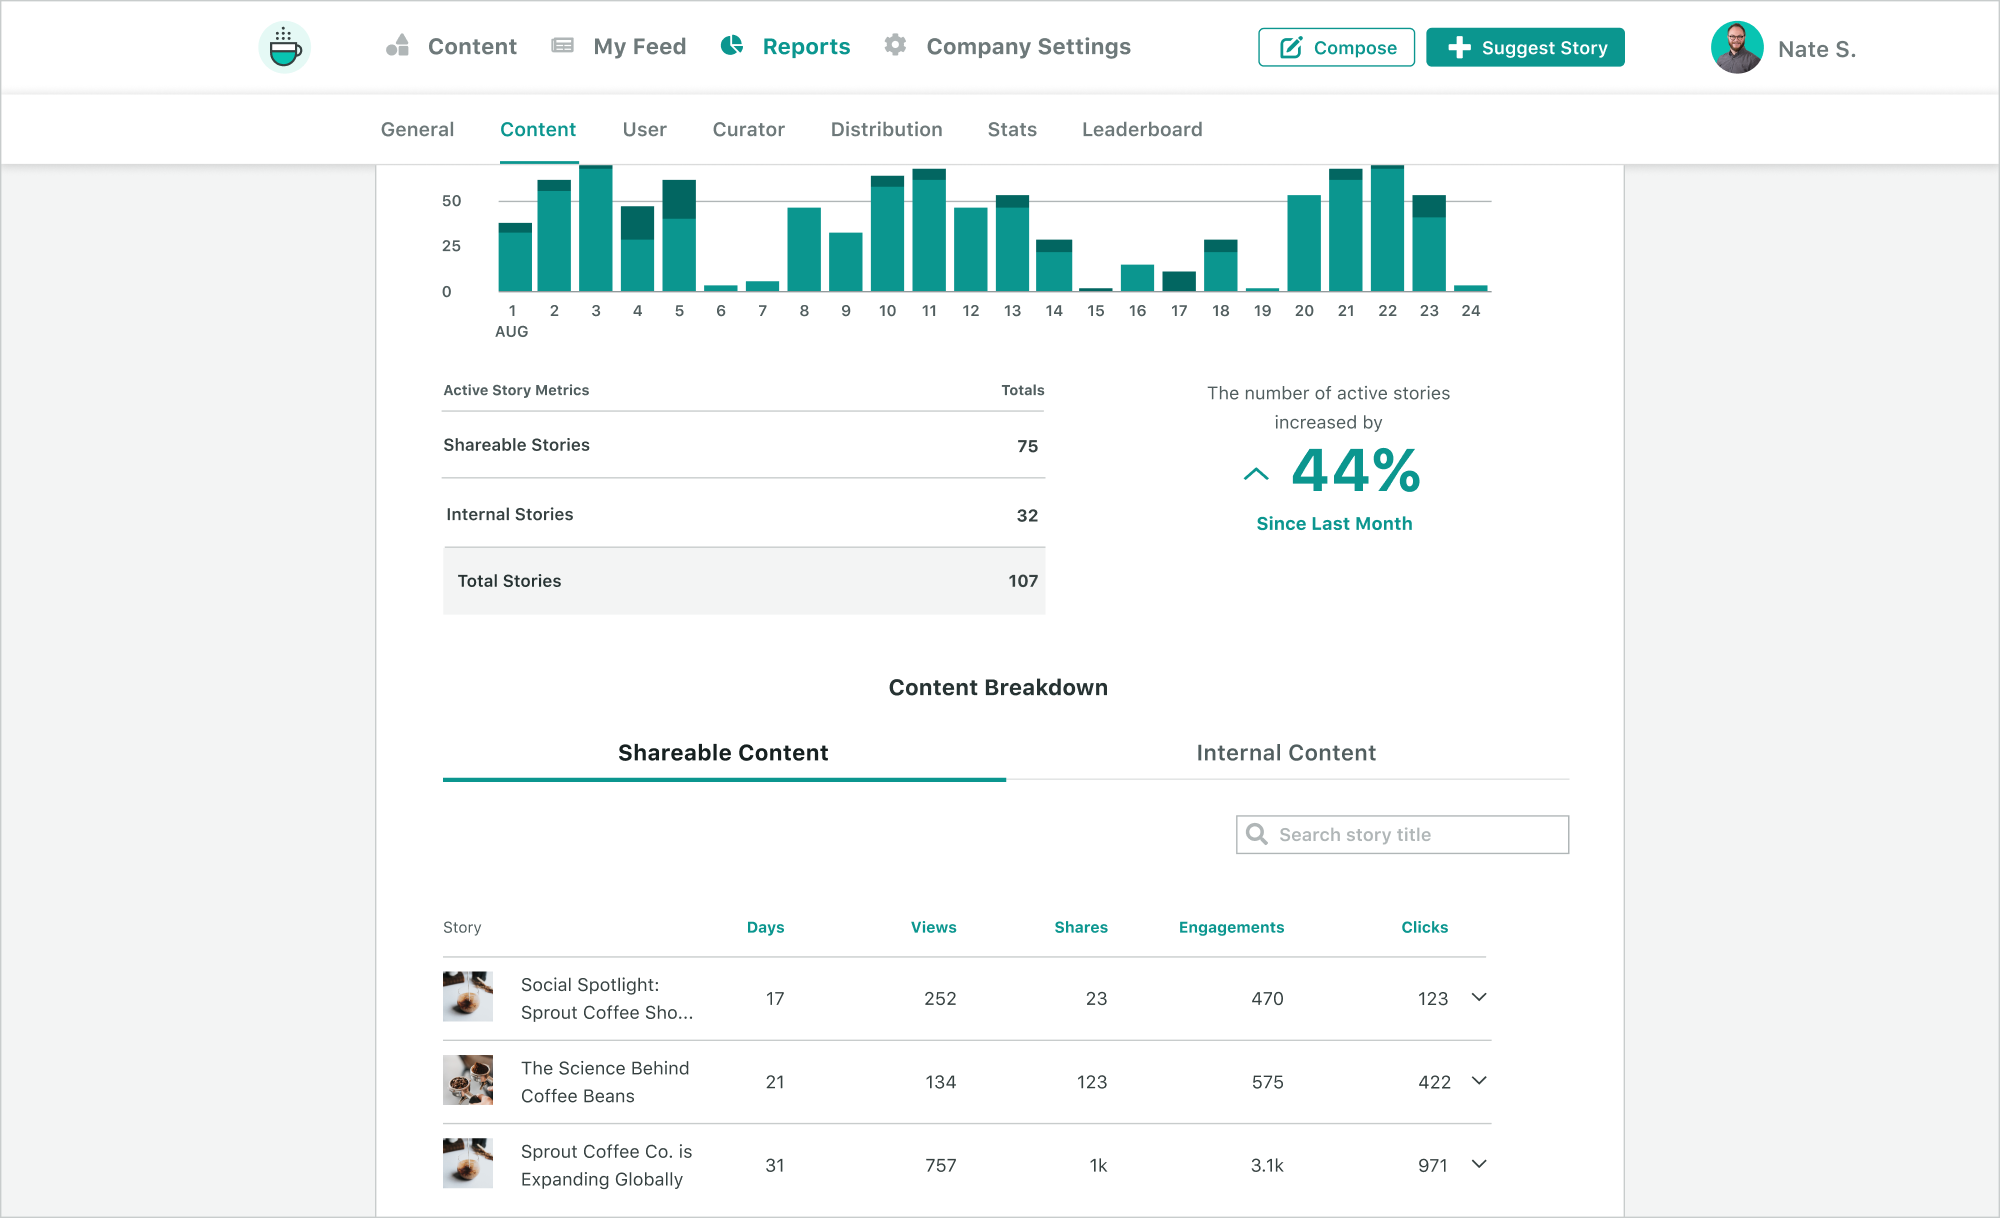Image resolution: width=2000 pixels, height=1218 pixels.
Task: Open the Distribution report section
Action: point(886,129)
